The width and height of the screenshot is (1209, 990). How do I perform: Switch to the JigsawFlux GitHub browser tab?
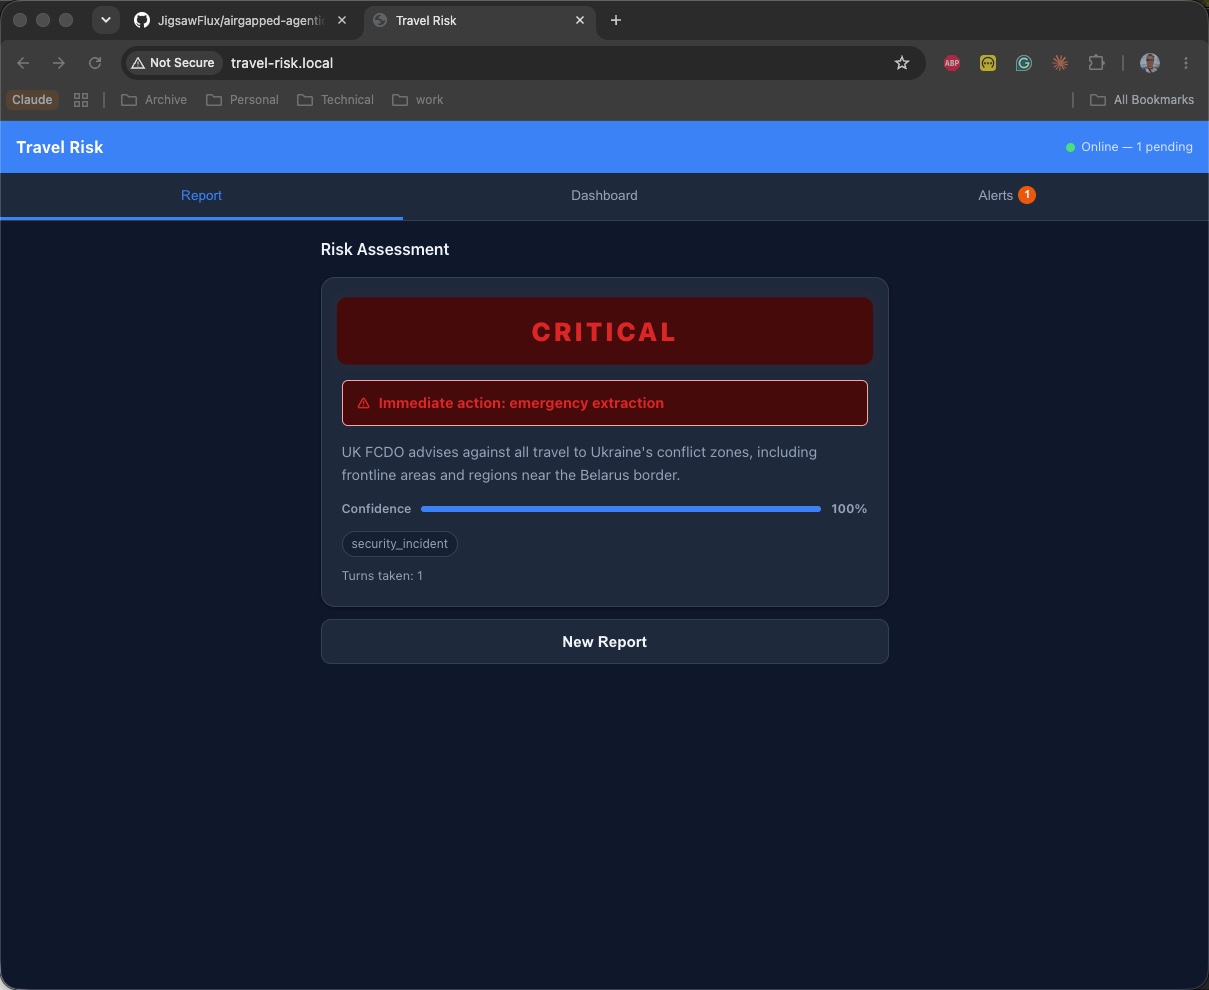[x=240, y=20]
